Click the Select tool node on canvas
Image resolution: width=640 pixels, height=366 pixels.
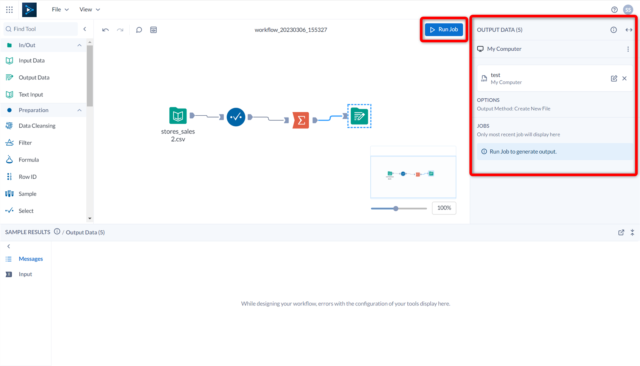[x=236, y=117]
